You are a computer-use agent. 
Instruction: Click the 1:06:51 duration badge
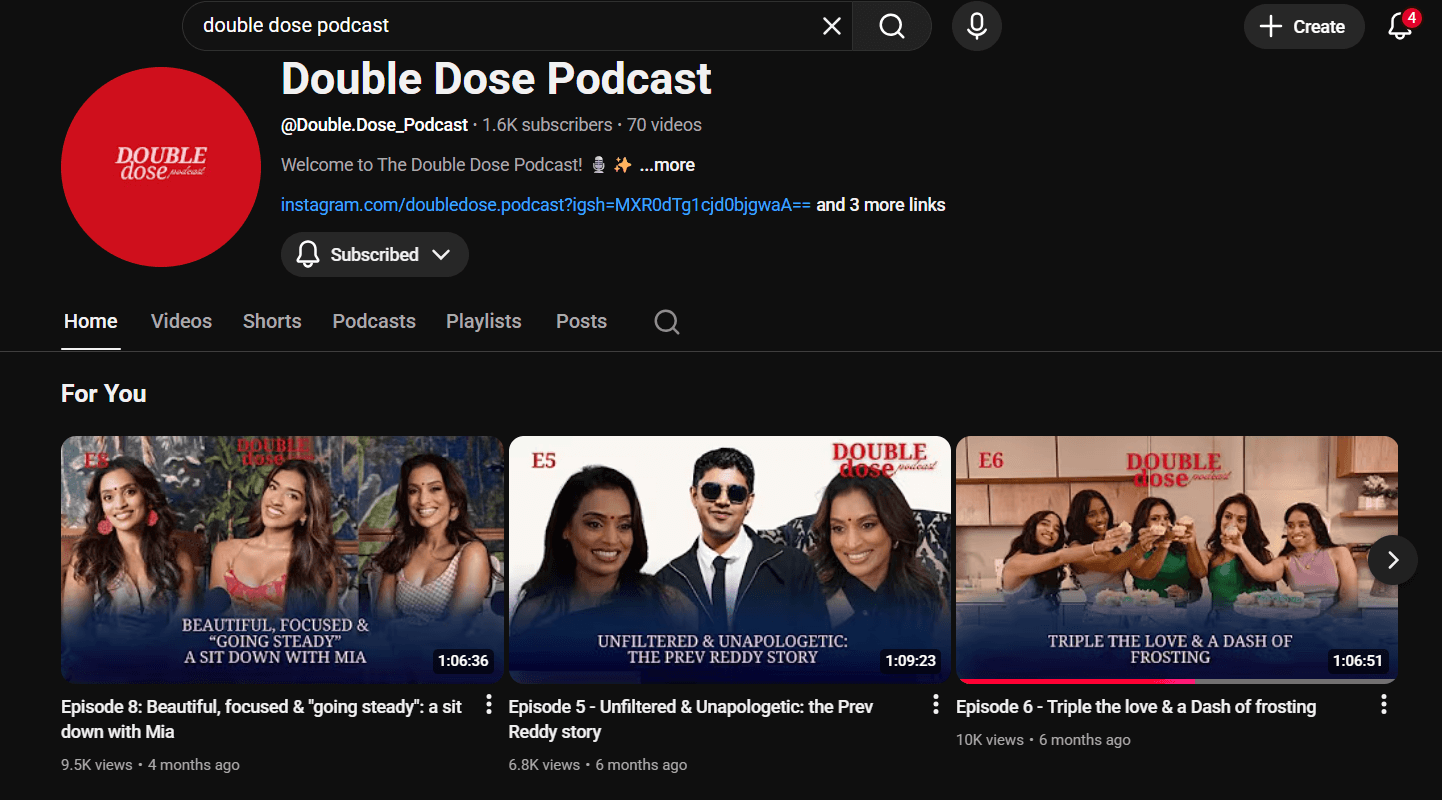click(x=1358, y=661)
